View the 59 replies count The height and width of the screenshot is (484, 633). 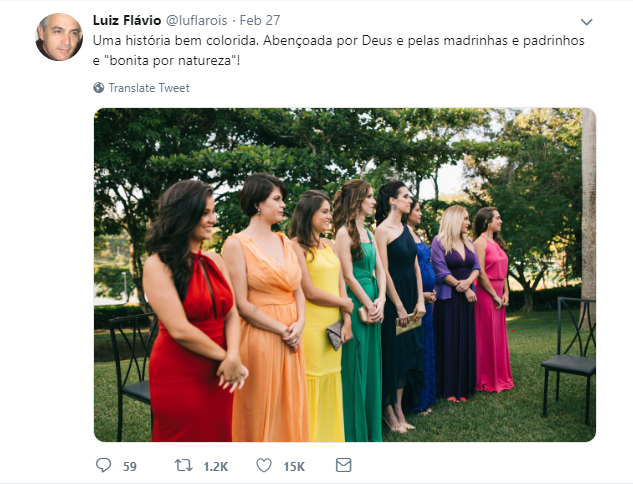(x=130, y=466)
